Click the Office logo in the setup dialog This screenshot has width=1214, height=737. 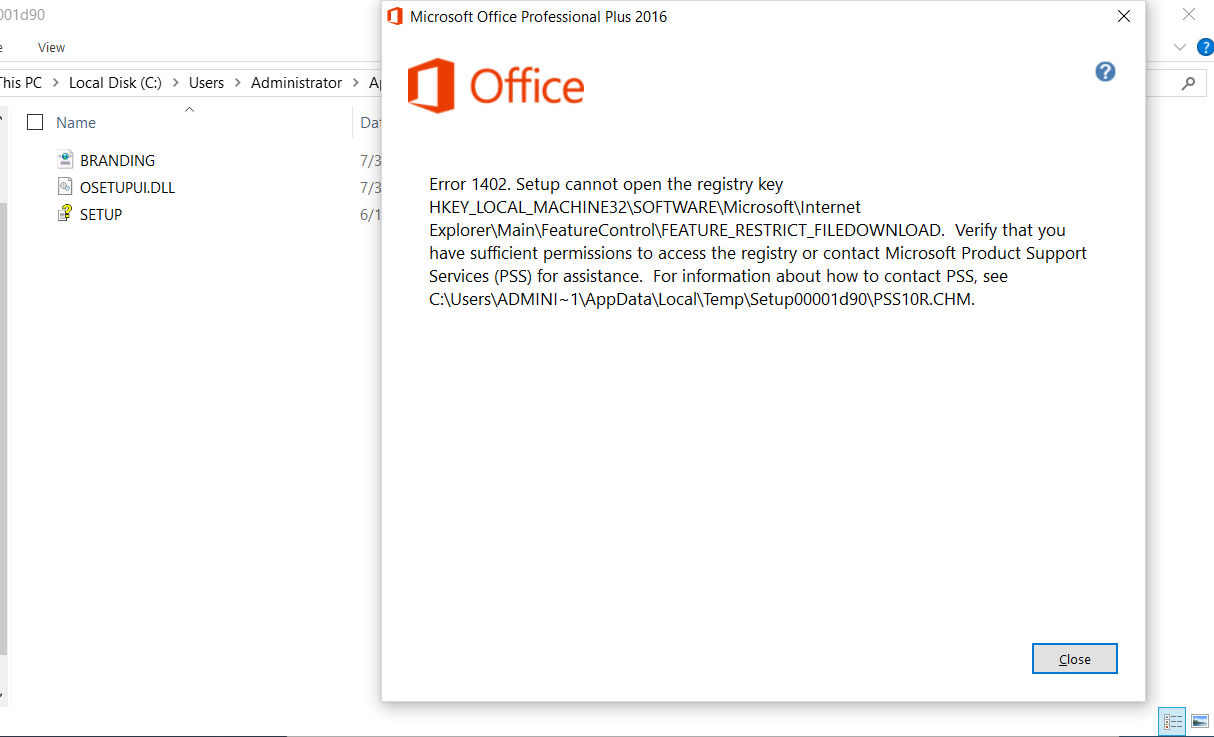point(495,86)
